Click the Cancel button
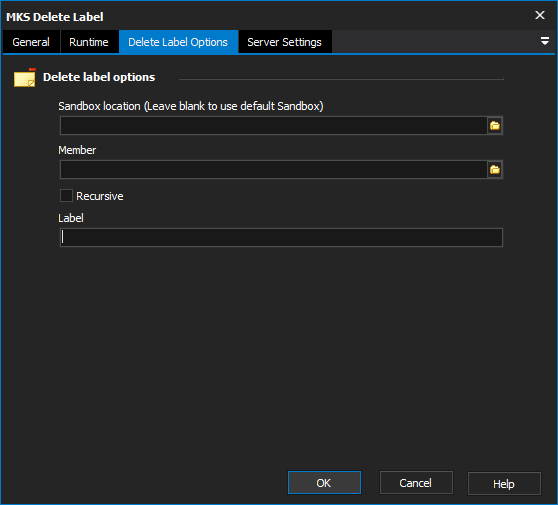The image size is (558, 505). 416,483
